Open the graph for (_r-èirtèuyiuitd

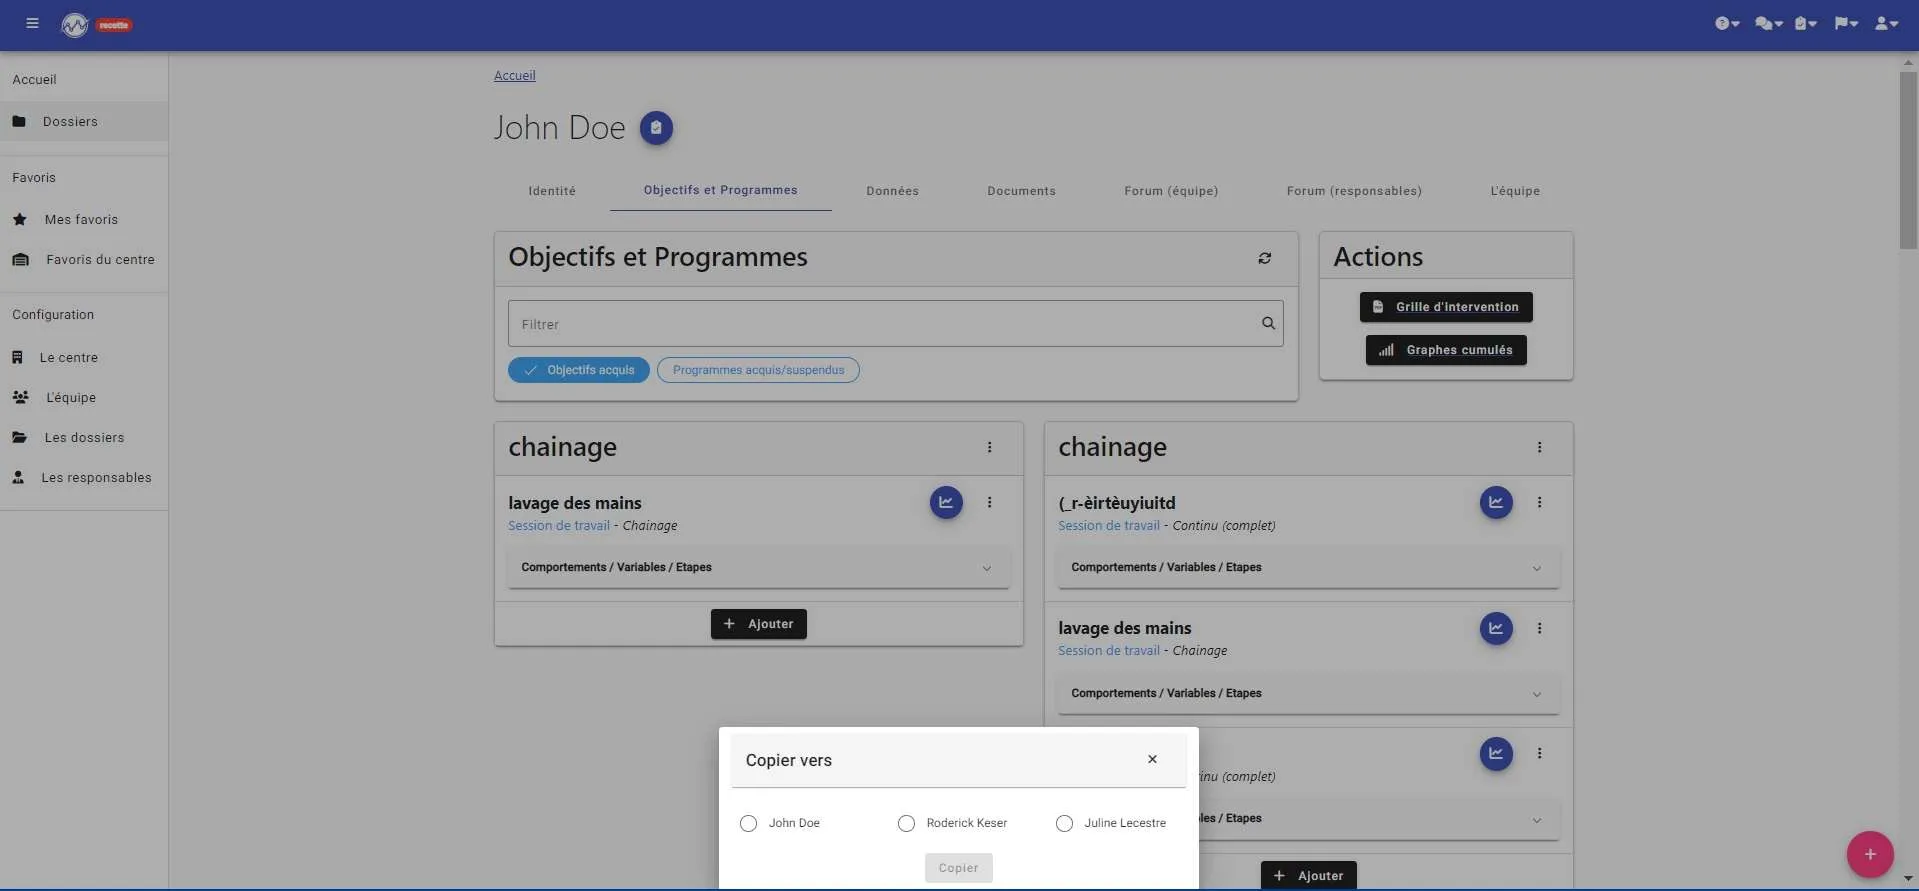click(1495, 502)
